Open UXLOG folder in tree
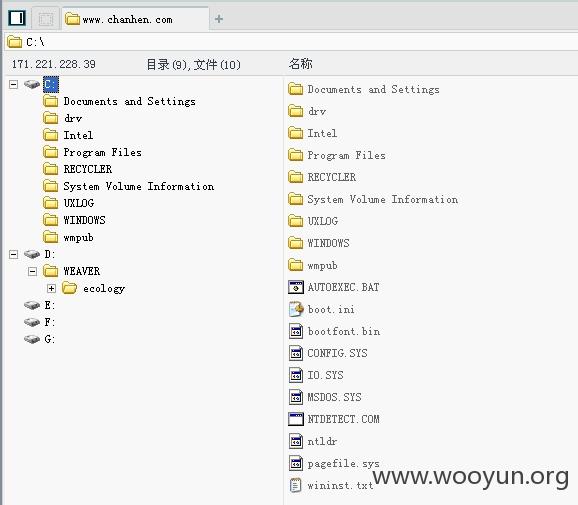The width and height of the screenshot is (578, 505). [x=79, y=203]
